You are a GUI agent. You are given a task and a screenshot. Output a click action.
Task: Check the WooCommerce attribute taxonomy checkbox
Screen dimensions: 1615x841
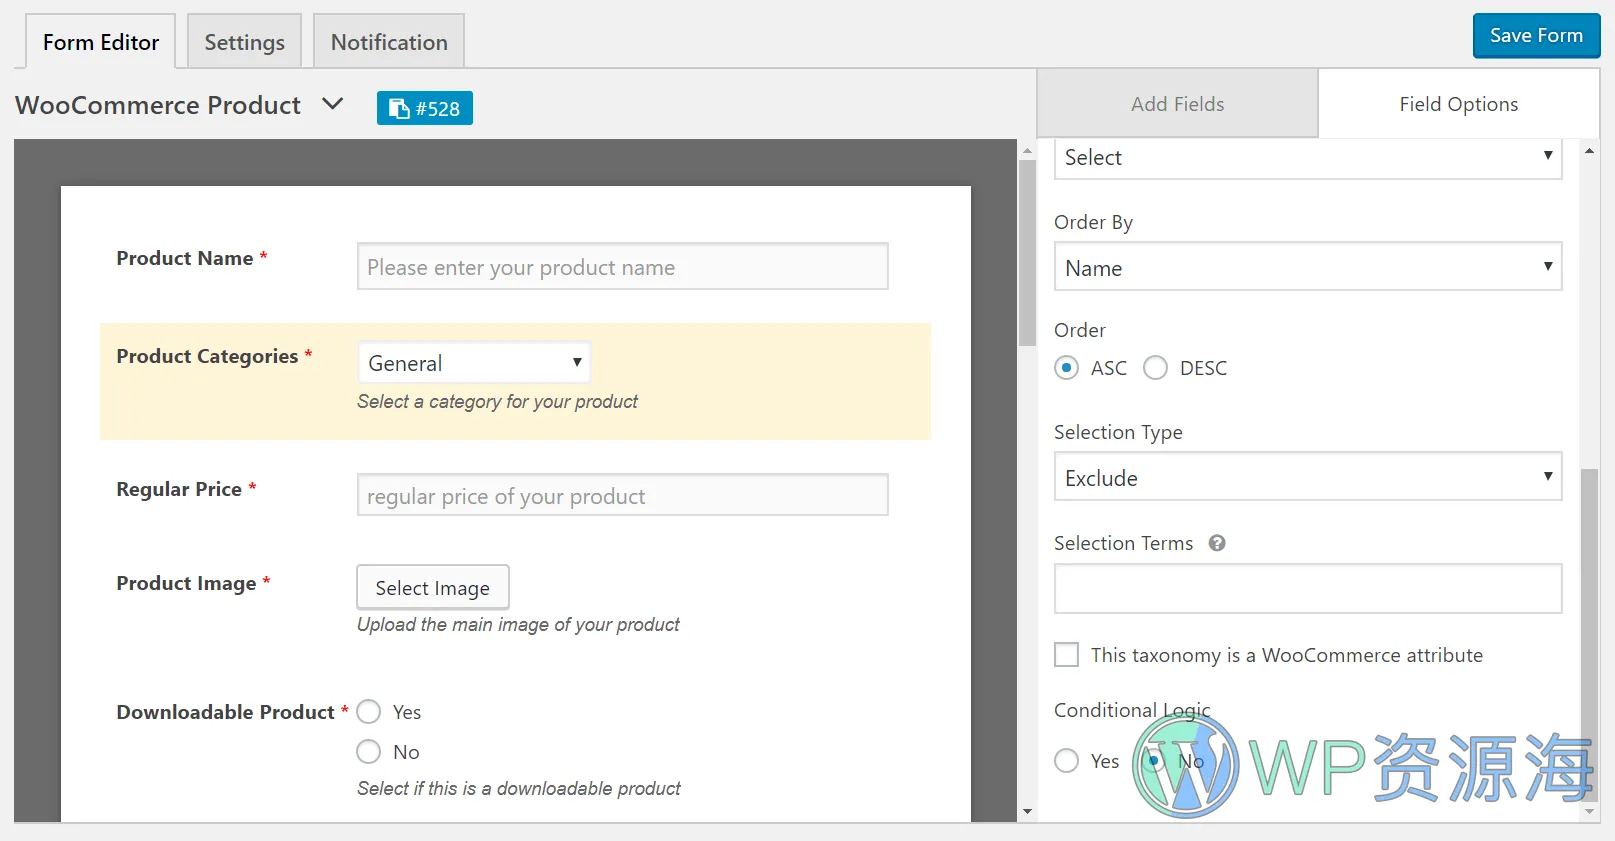tap(1067, 655)
